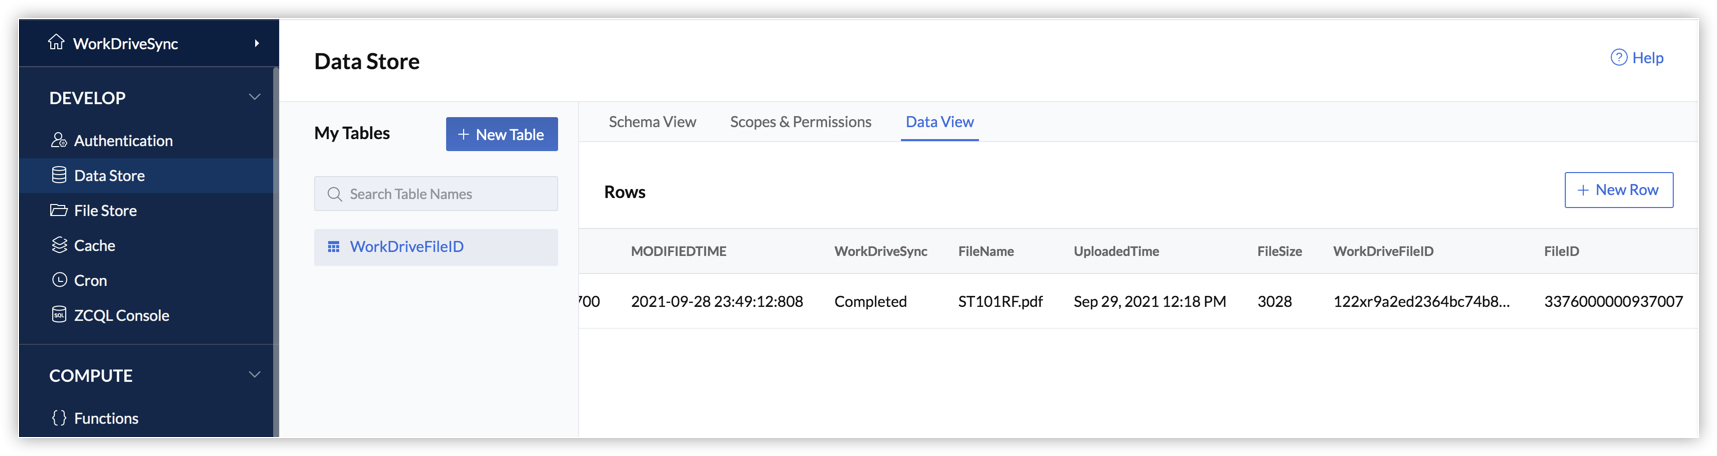The width and height of the screenshot is (1717, 456).
Task: Collapse the COMPUTE section chevron
Action: point(254,375)
